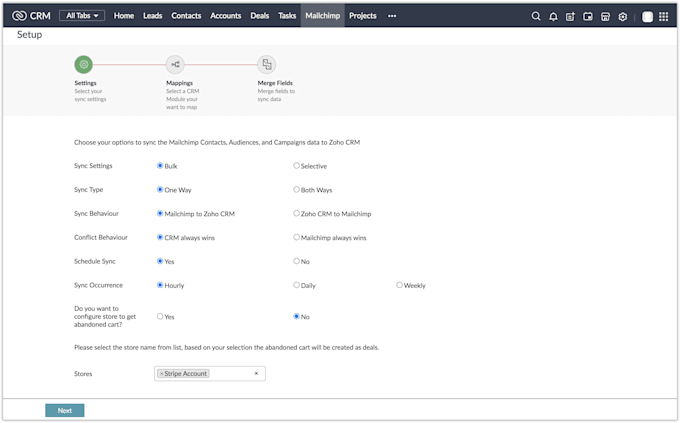Open the wallet-like icon beside the calendar icon
680x423 pixels.
[588, 16]
